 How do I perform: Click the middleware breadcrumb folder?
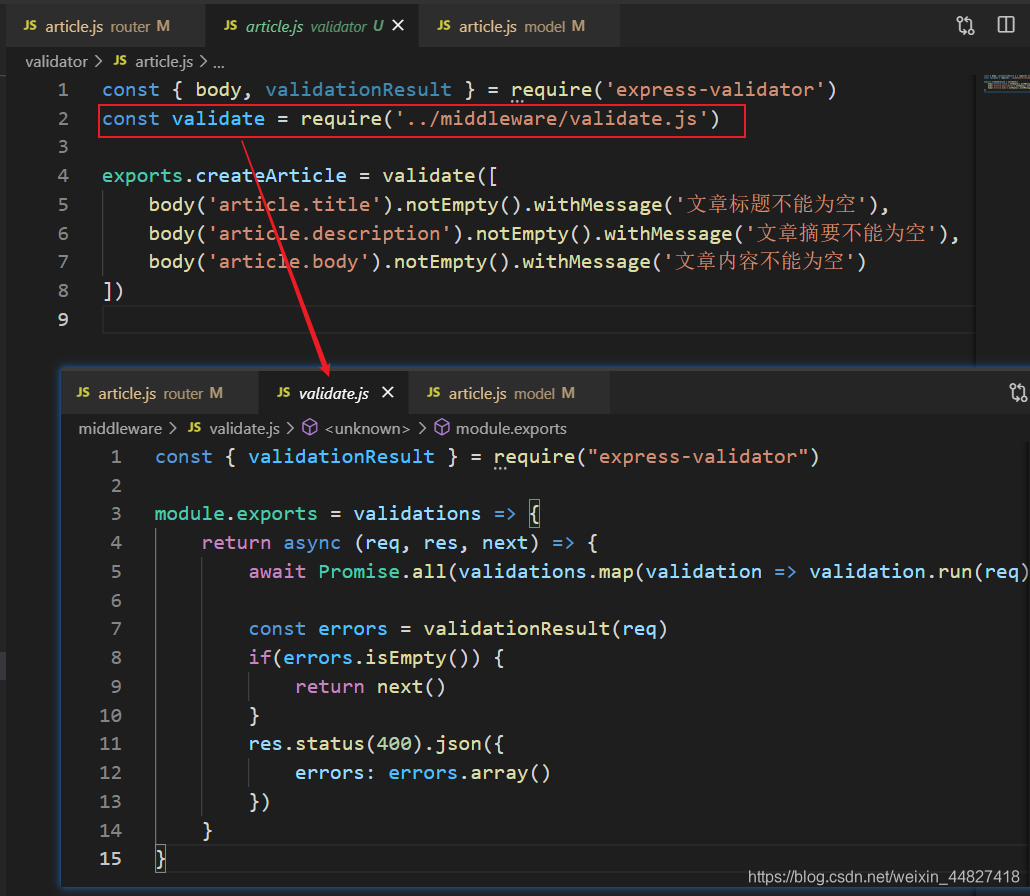pos(120,429)
